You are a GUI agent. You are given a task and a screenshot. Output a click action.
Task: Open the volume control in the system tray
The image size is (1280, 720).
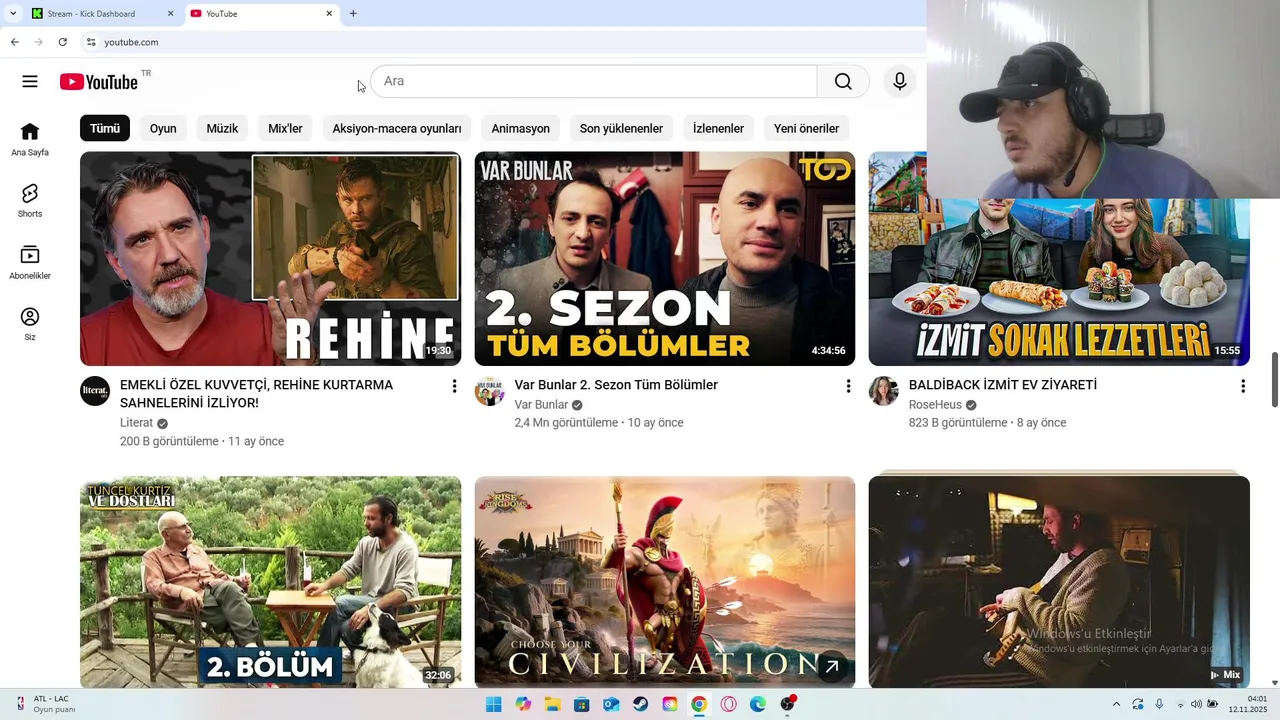click(1196, 704)
